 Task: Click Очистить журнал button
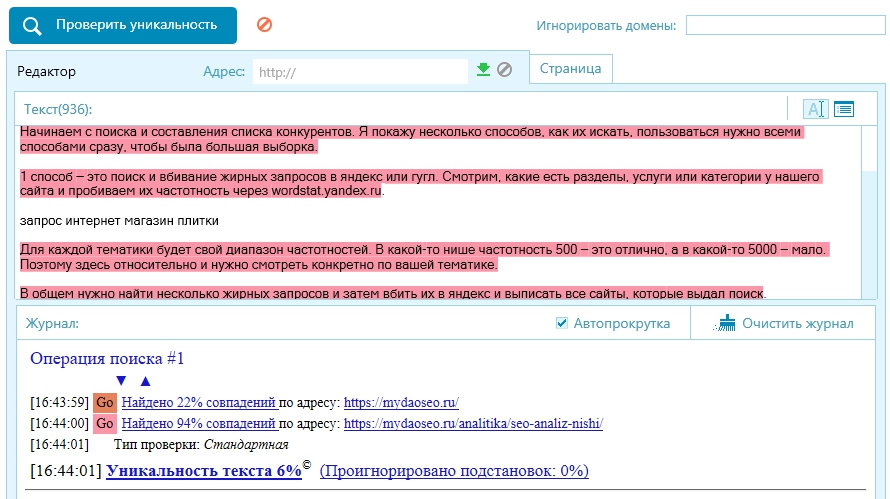point(783,324)
